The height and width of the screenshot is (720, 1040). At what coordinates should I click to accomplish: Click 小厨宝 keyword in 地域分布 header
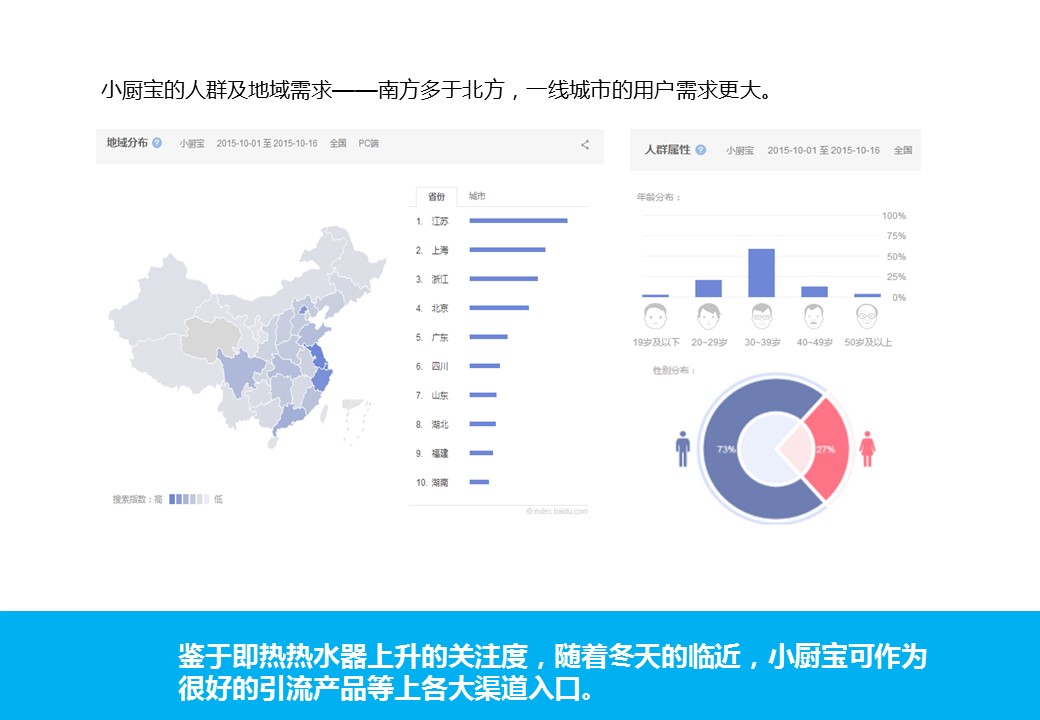(192, 143)
